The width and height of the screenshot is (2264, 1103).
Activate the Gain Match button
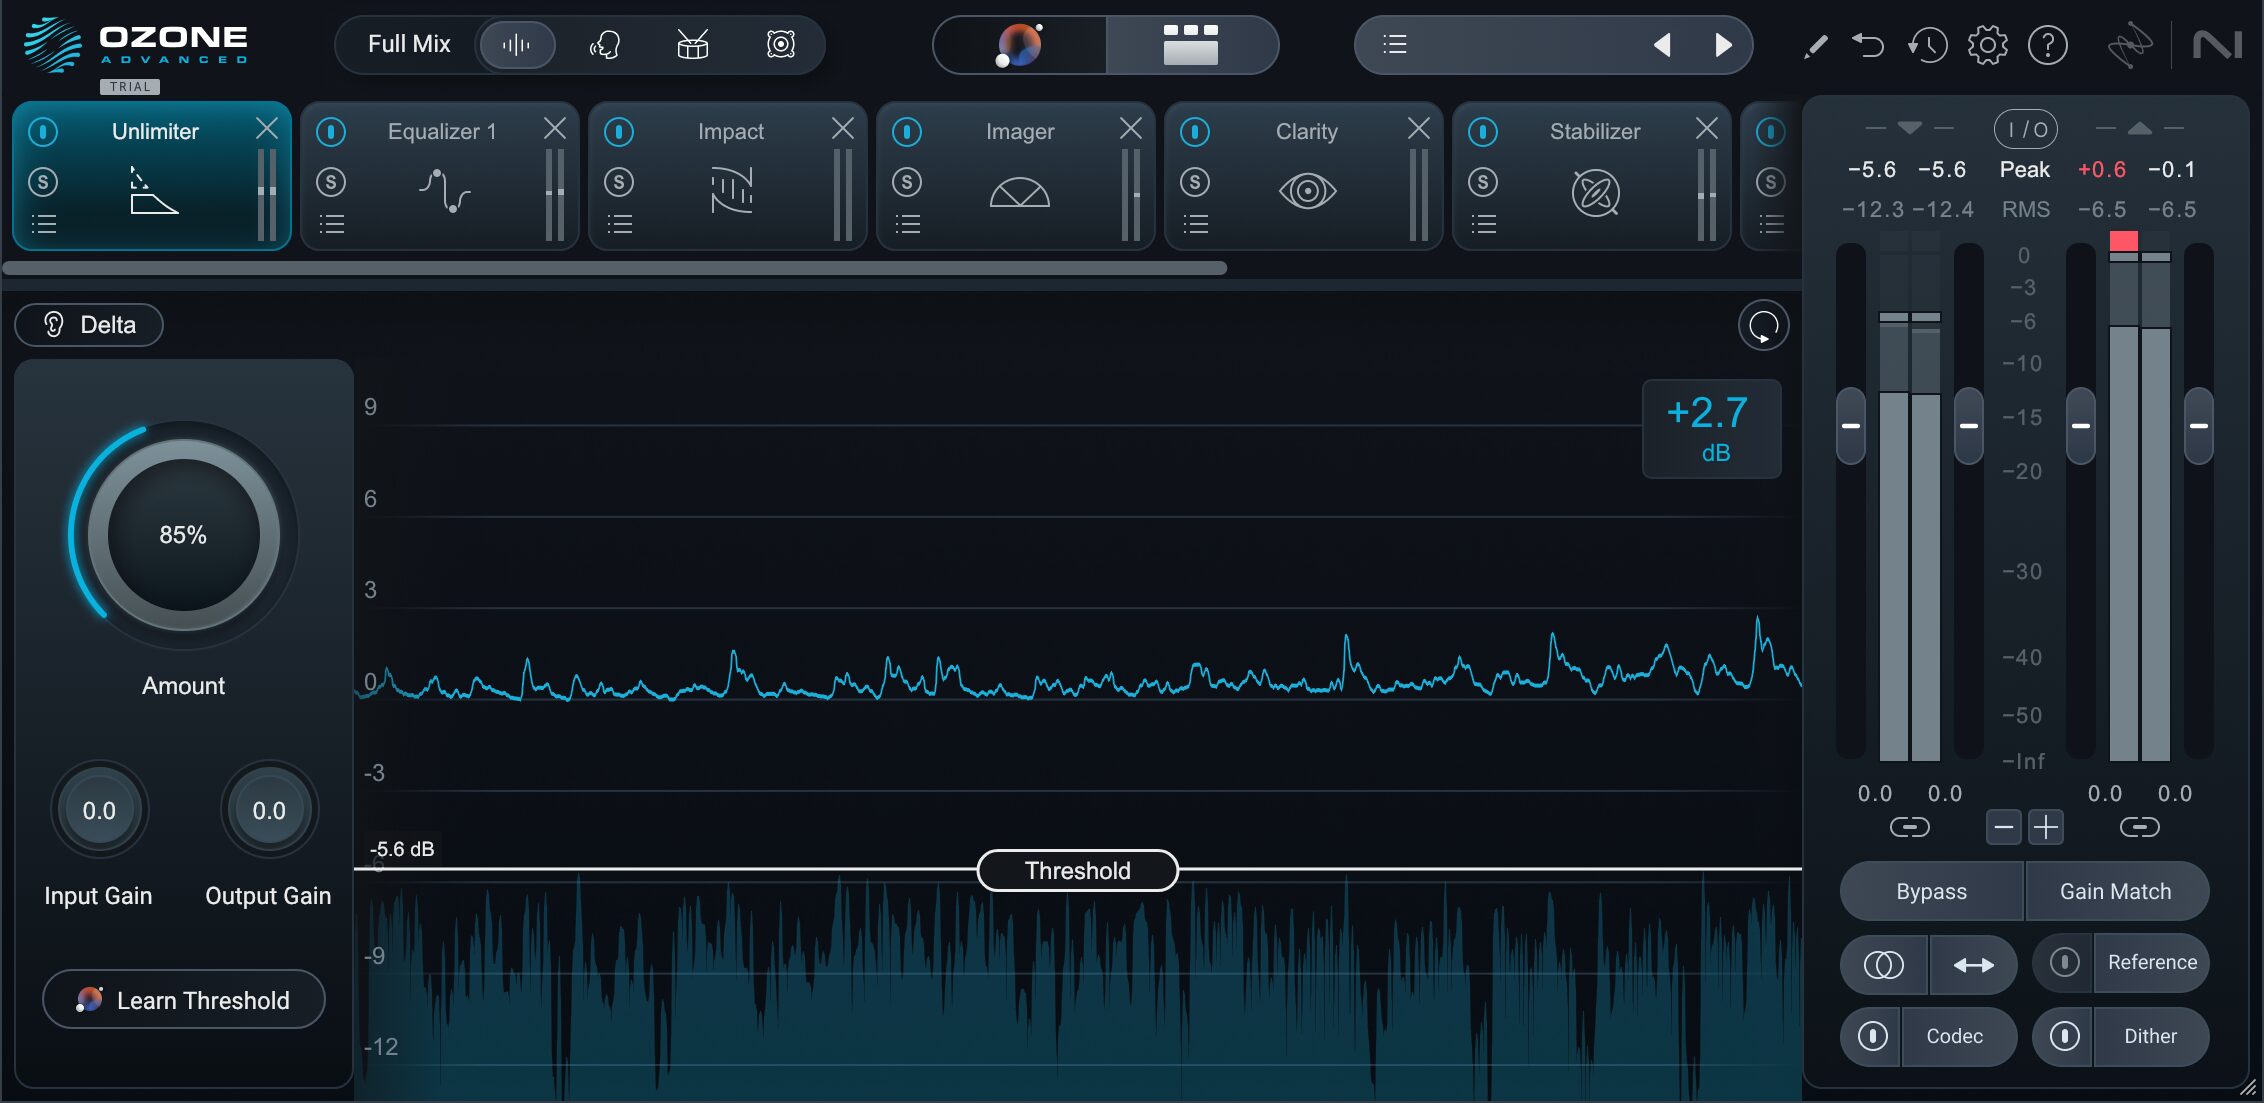pos(2117,890)
